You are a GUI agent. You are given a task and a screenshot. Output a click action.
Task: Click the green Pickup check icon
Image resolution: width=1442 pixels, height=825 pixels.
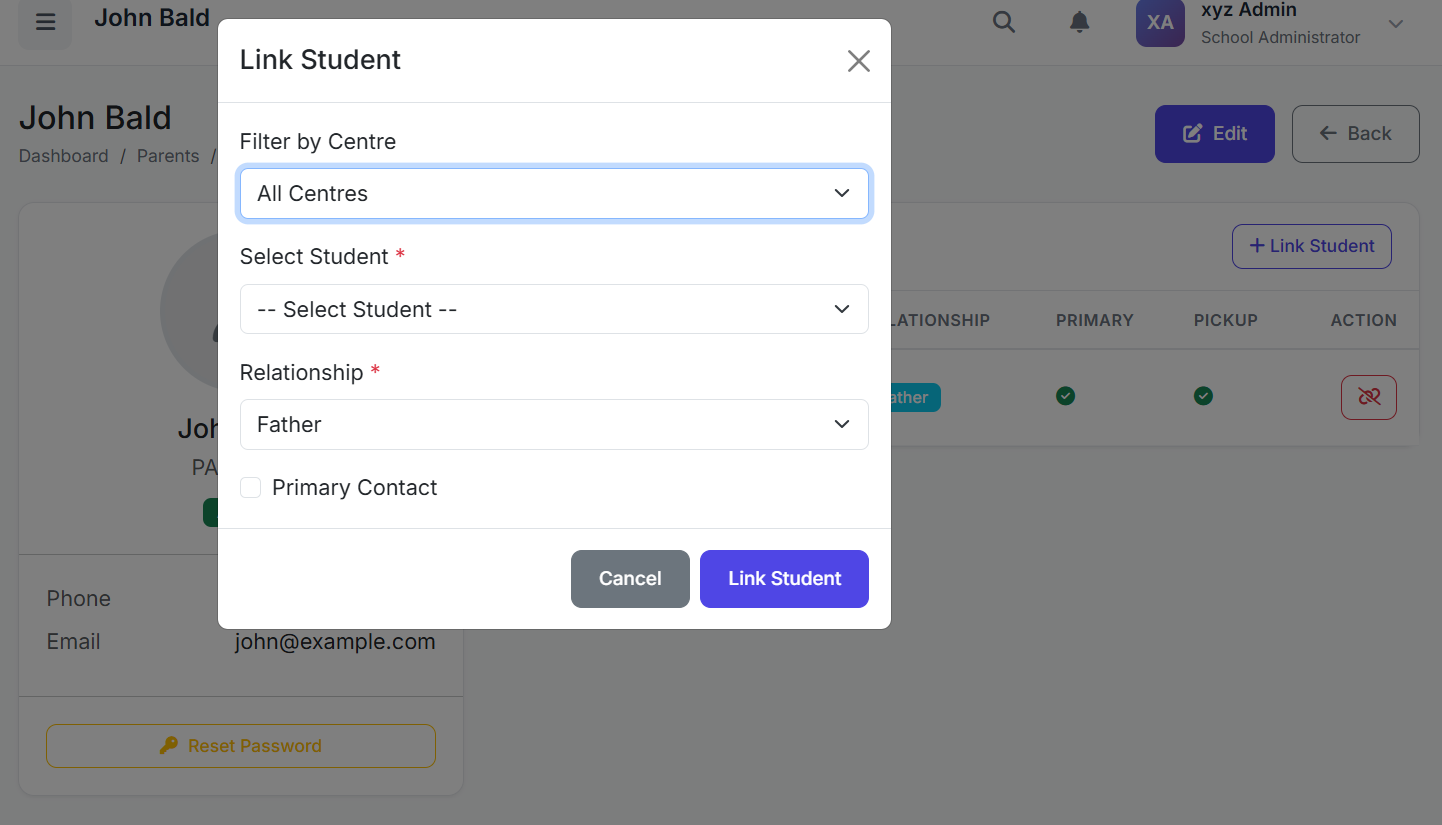pos(1203,397)
